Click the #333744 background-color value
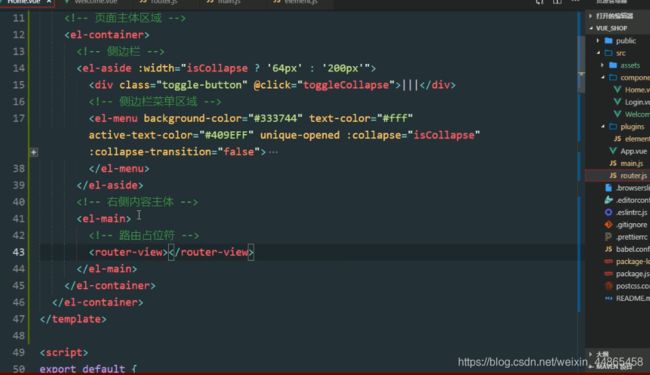Image resolution: width=650 pixels, height=375 pixels. tap(275, 119)
